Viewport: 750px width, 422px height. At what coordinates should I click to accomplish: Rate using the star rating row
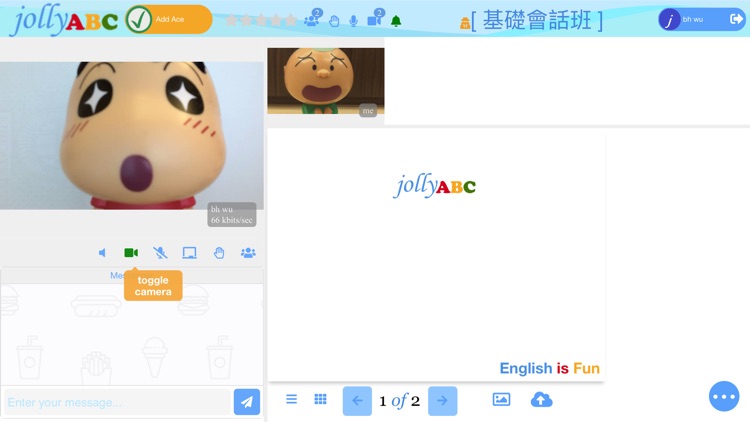261,21
